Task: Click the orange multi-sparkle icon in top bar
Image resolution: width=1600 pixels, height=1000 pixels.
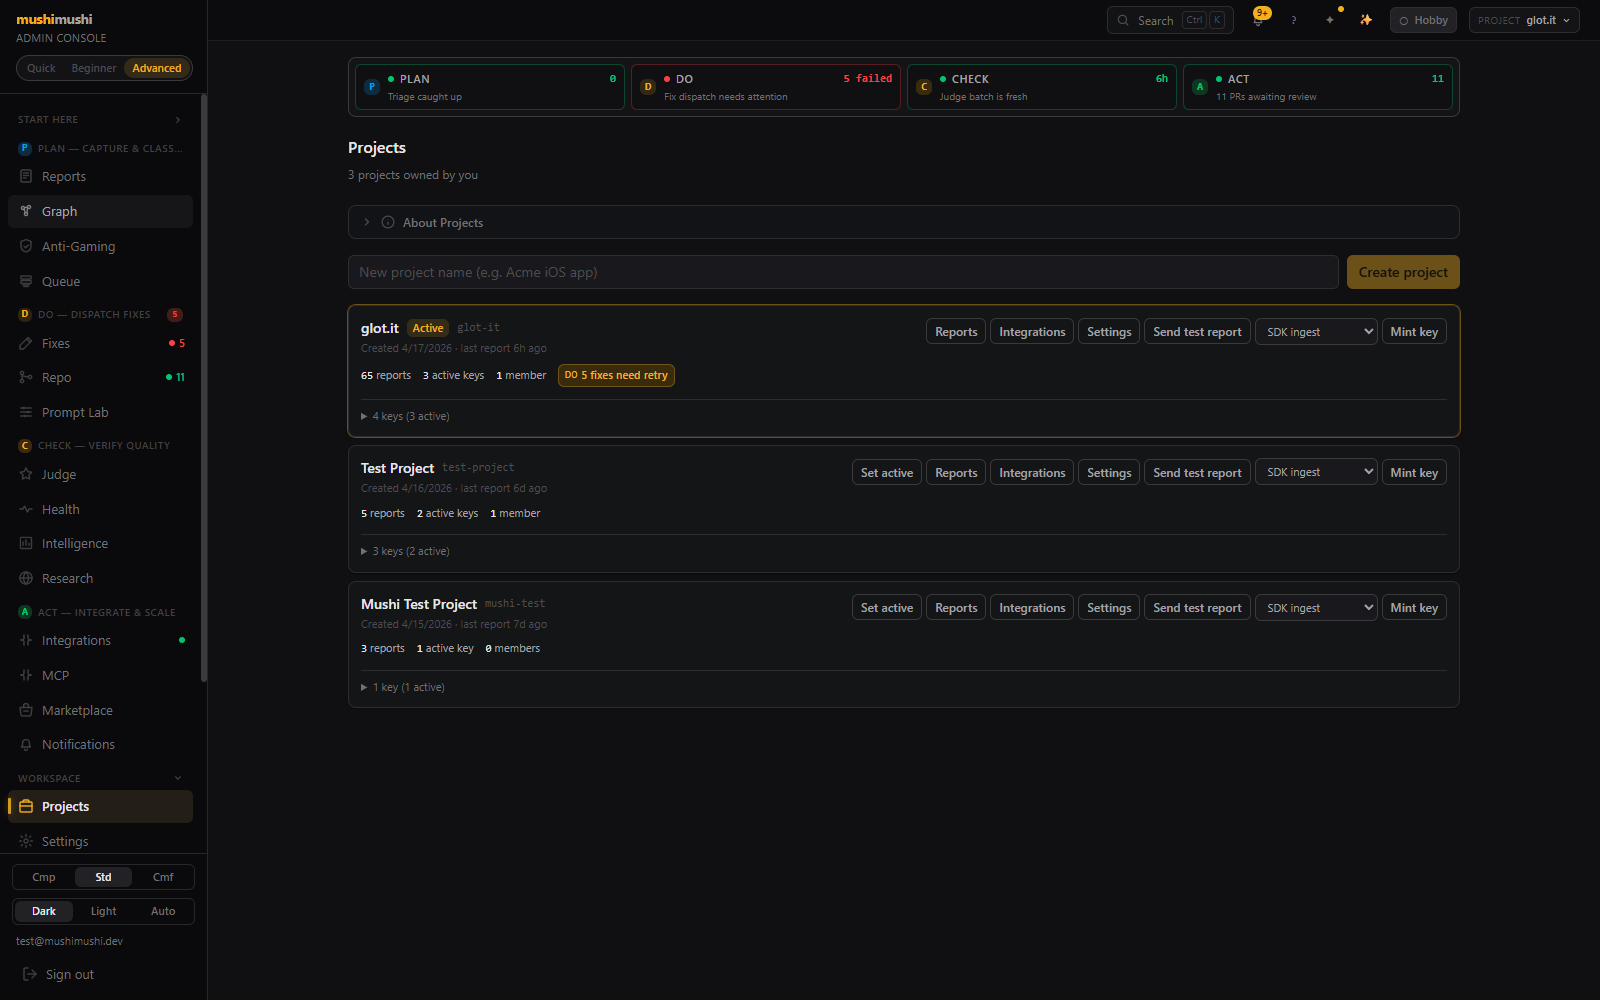Action: 1366,20
